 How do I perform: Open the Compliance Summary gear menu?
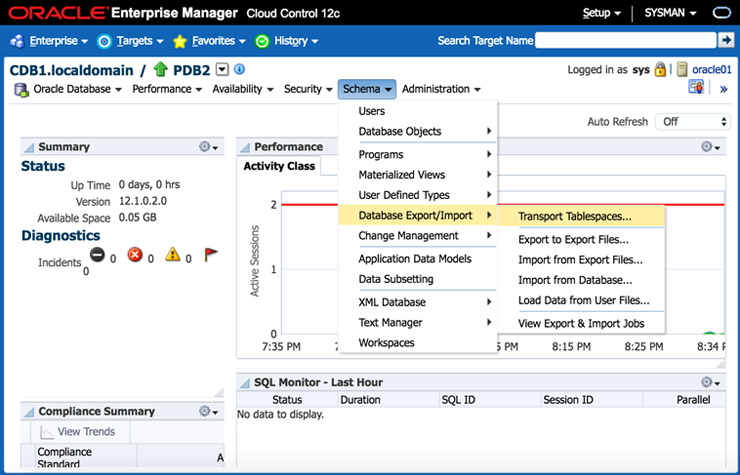coord(208,411)
